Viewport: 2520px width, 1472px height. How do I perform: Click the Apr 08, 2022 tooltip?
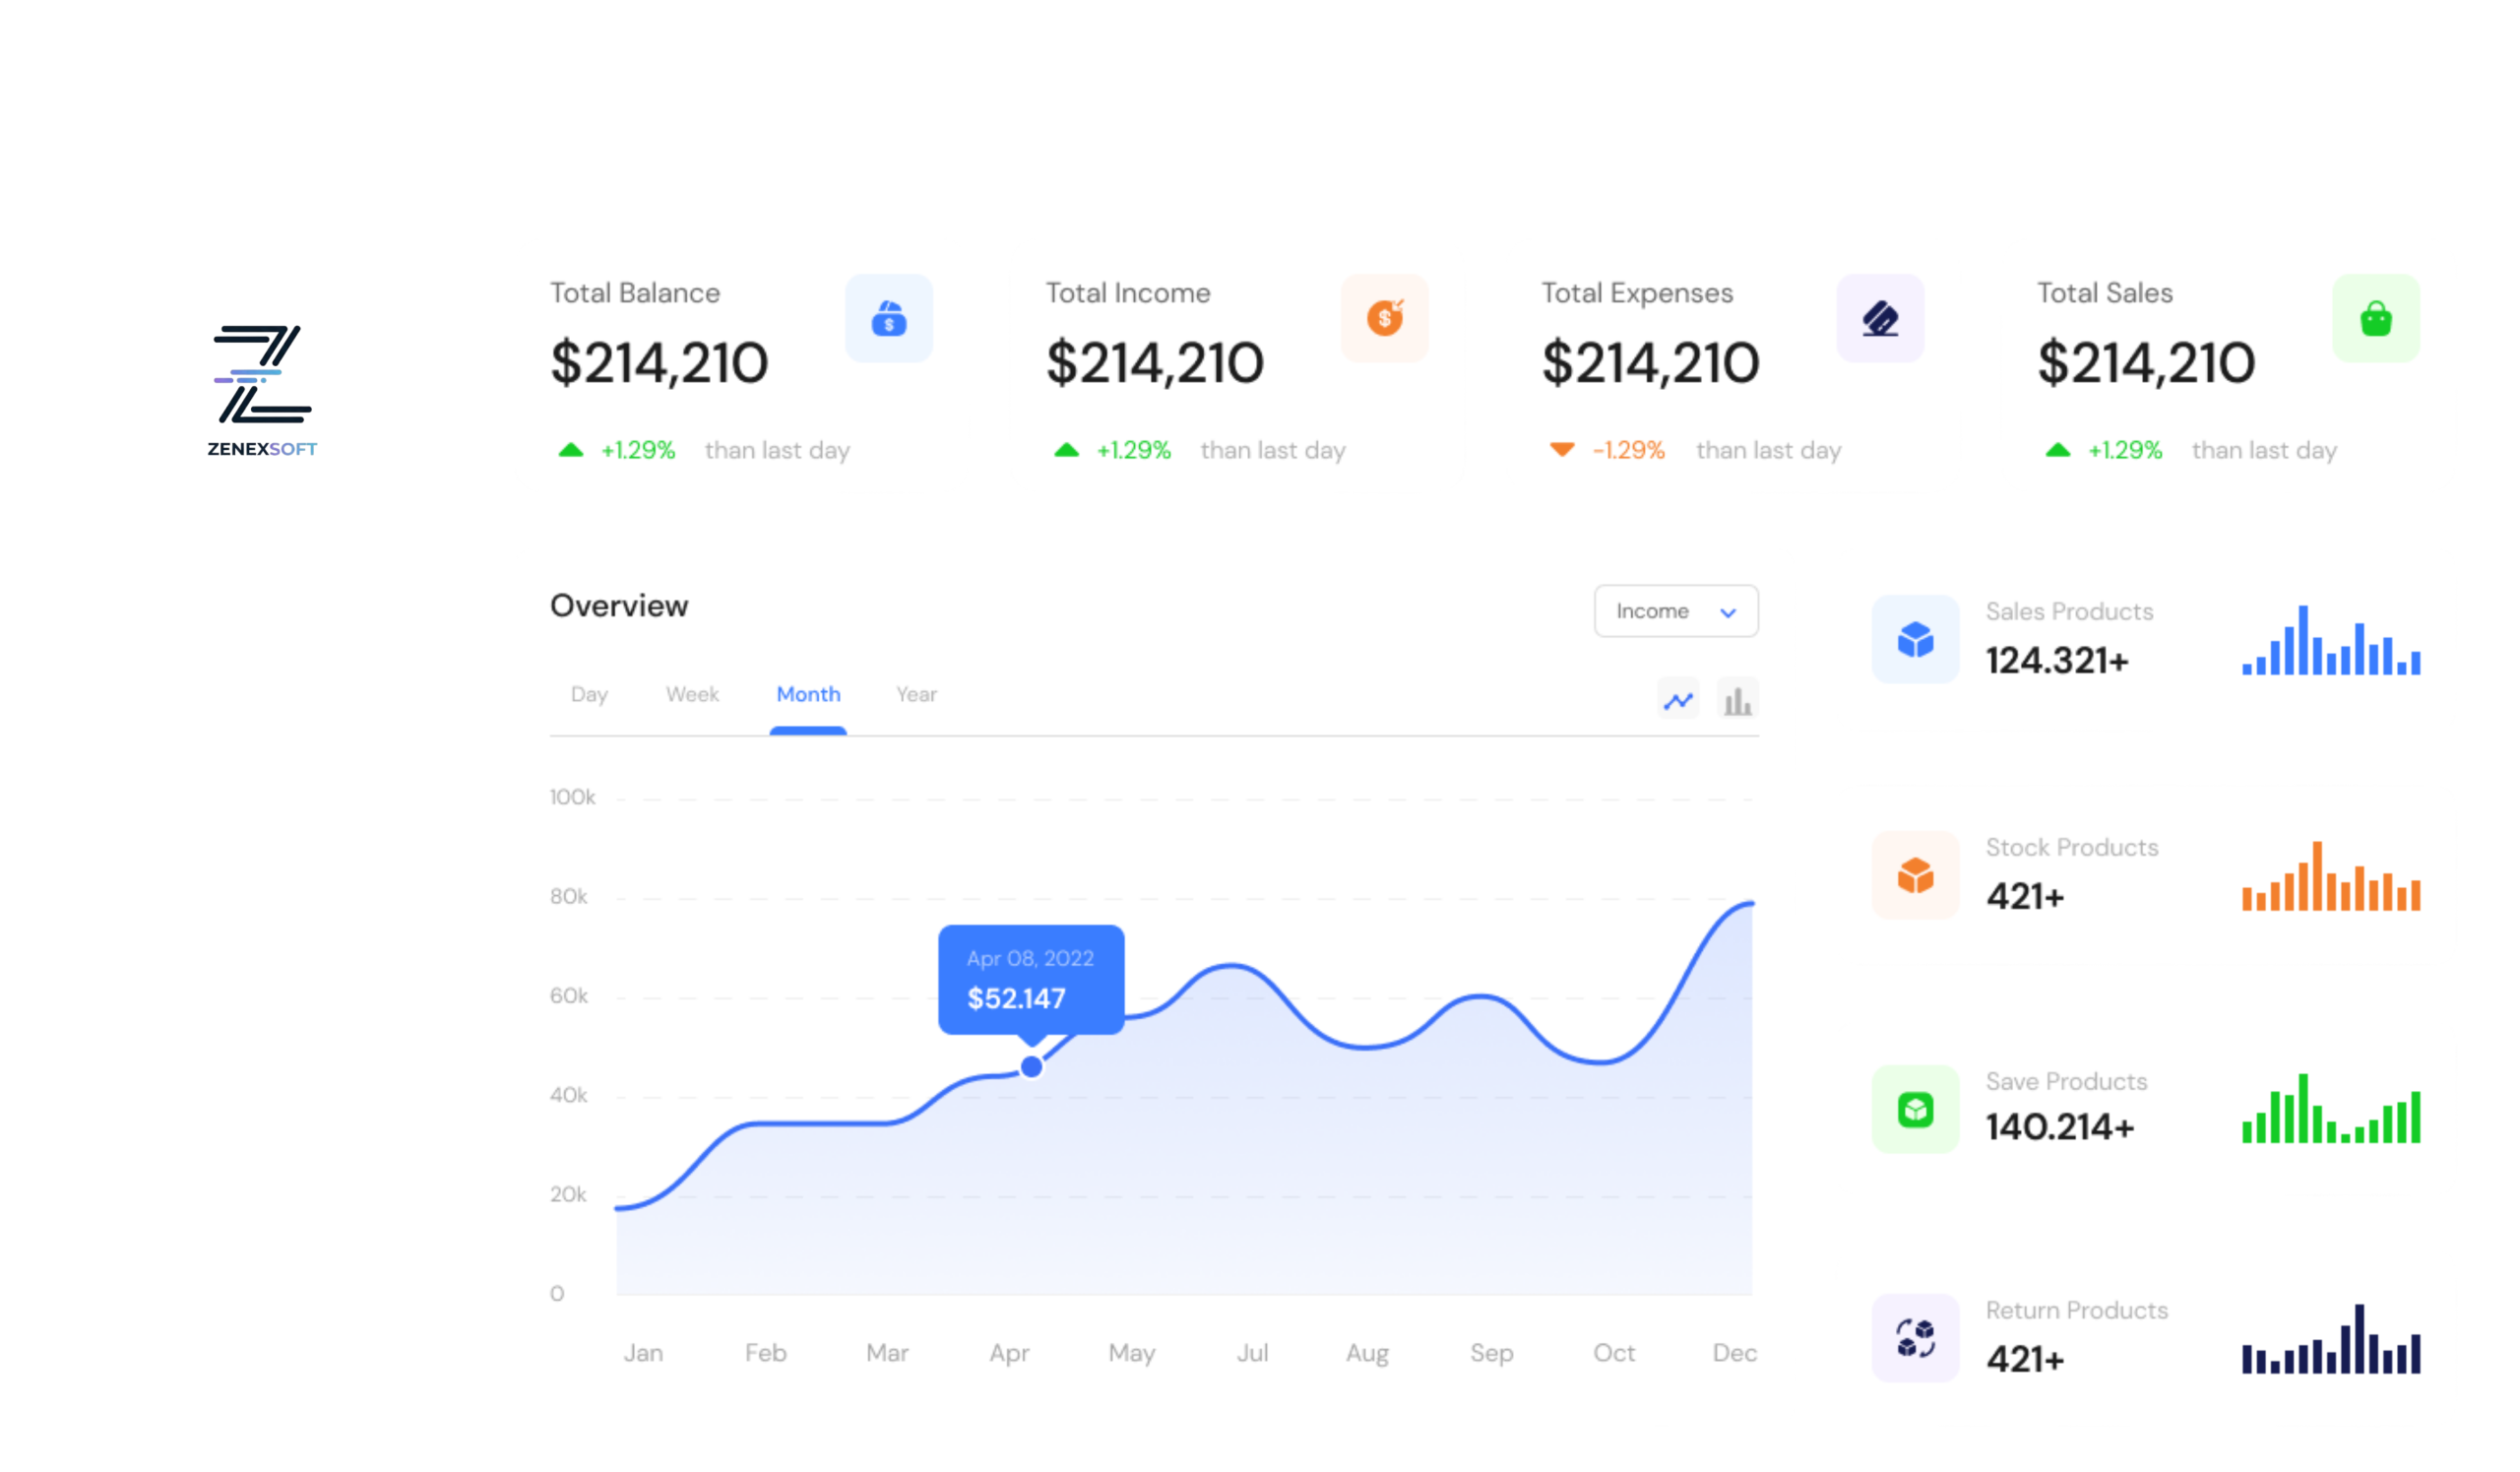pyautogui.click(x=1030, y=978)
